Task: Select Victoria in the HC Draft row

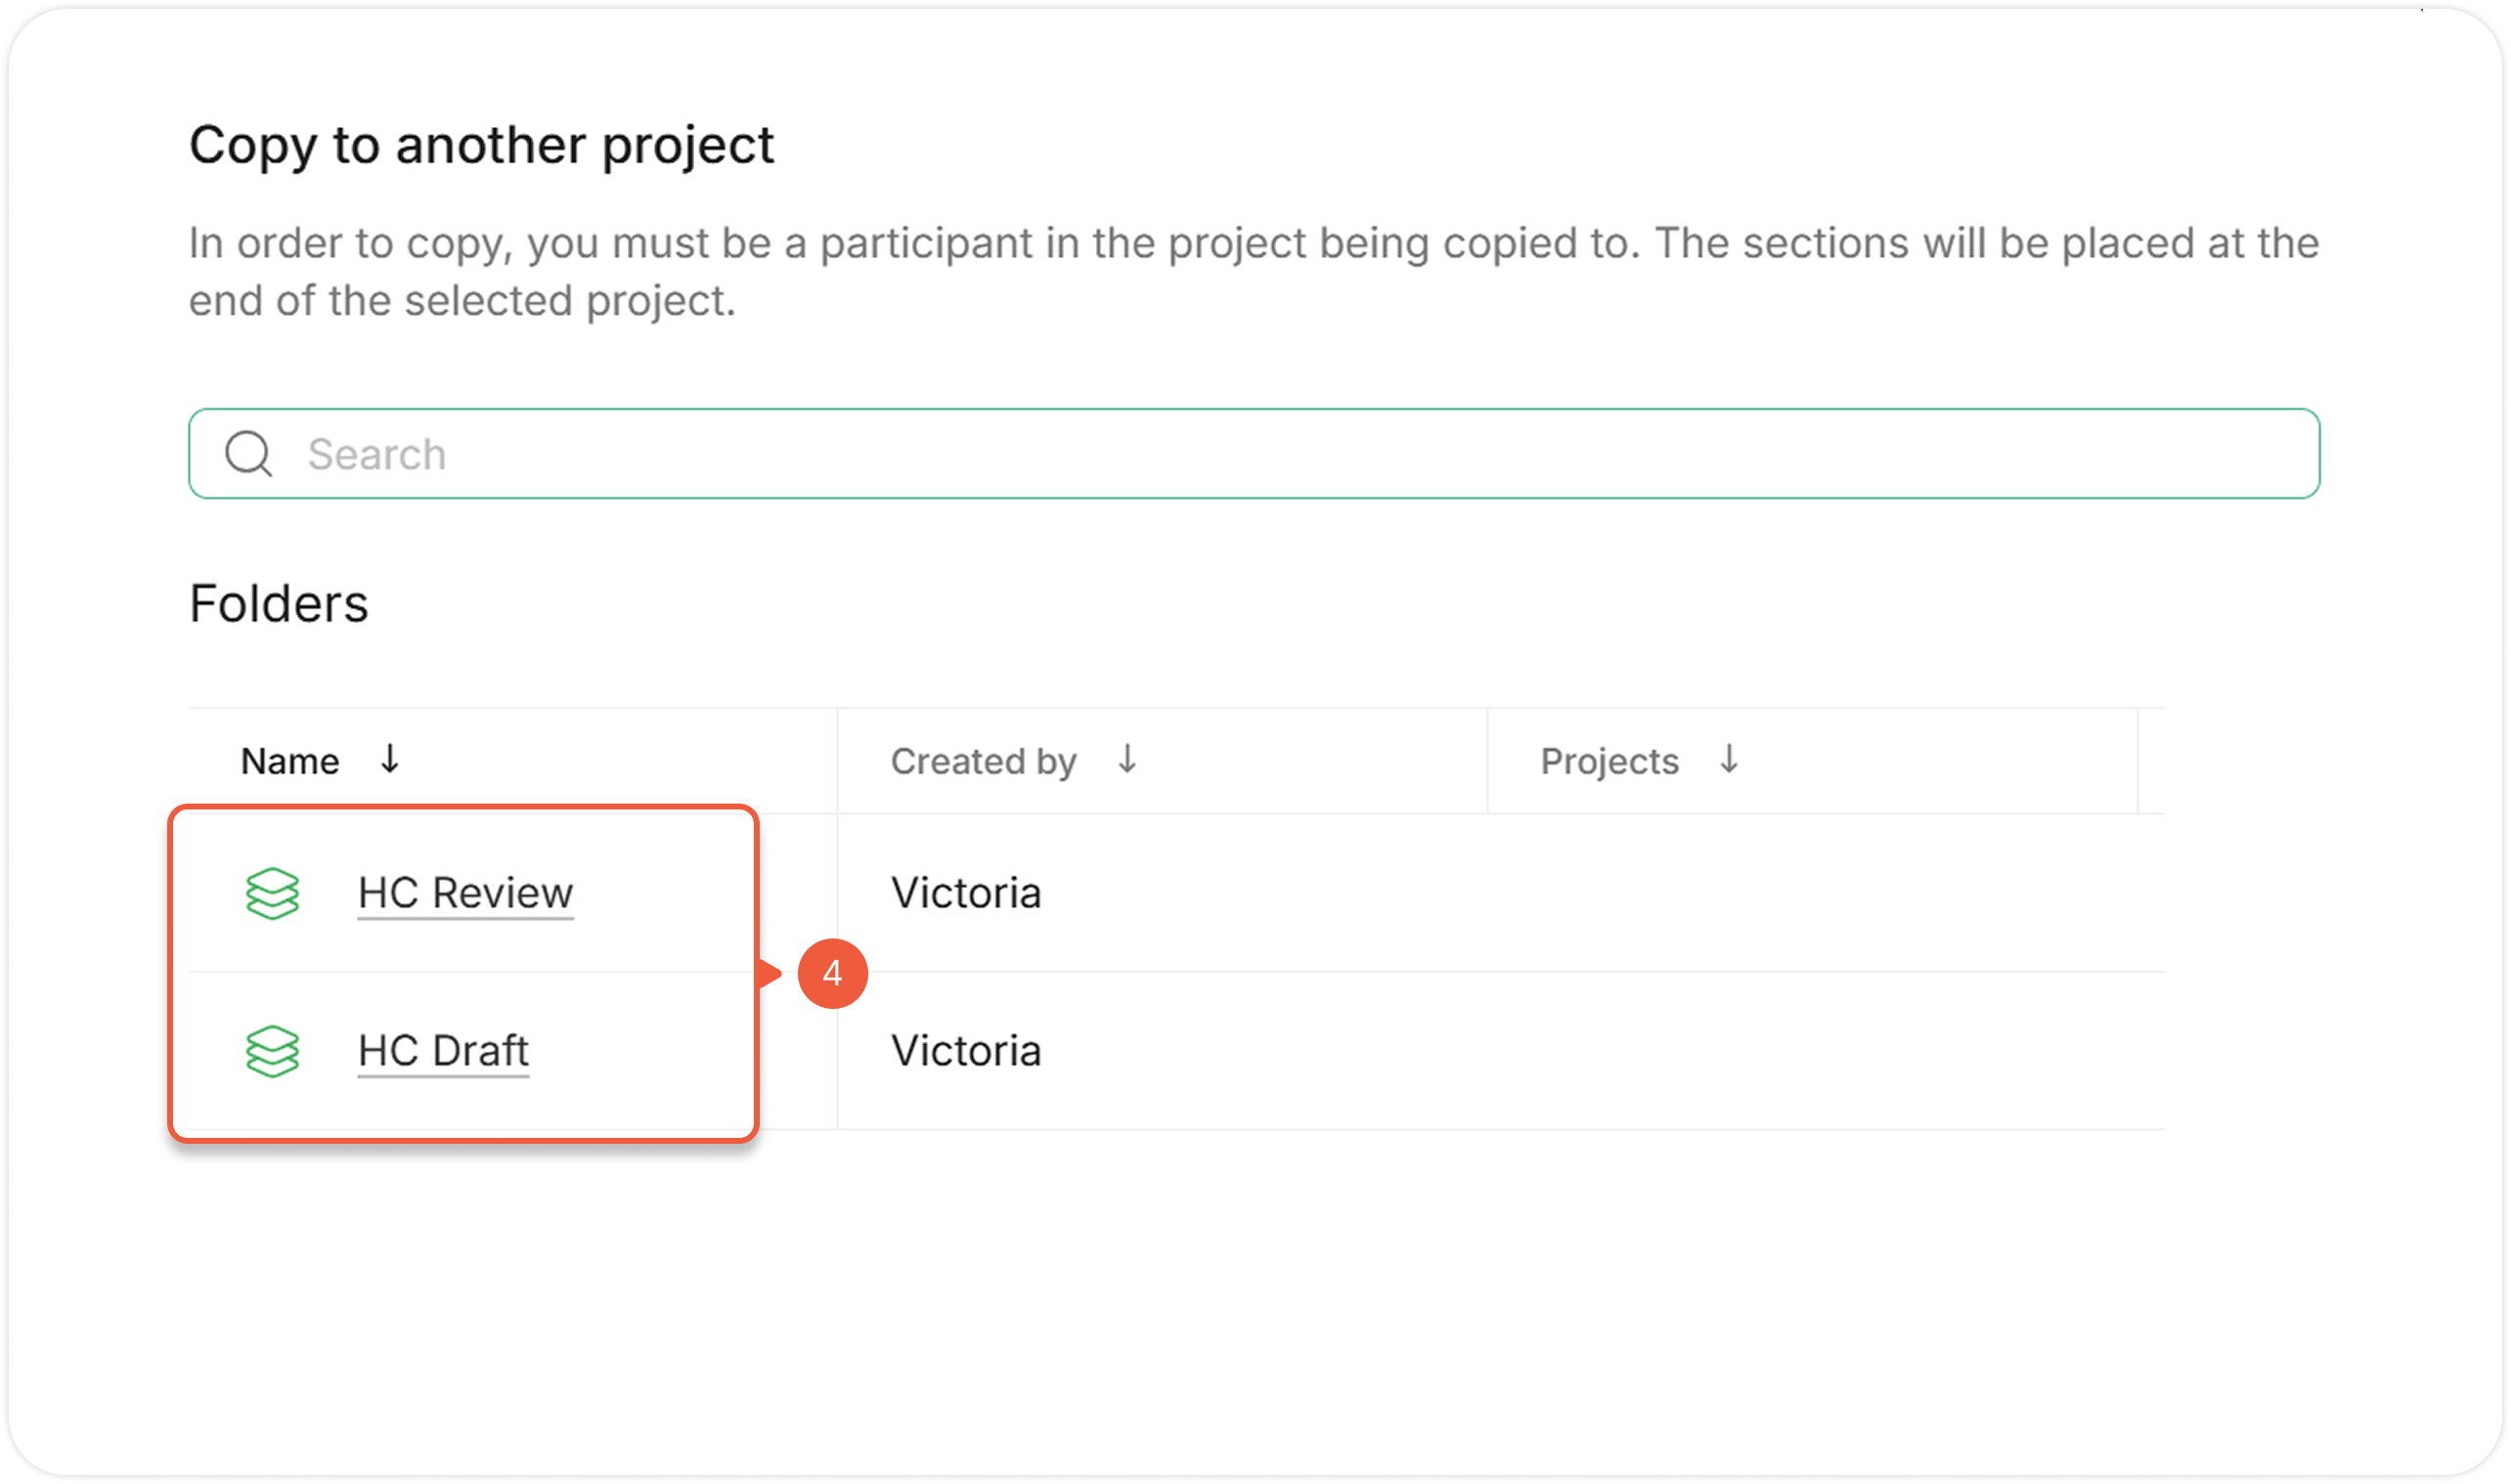Action: (966, 1051)
